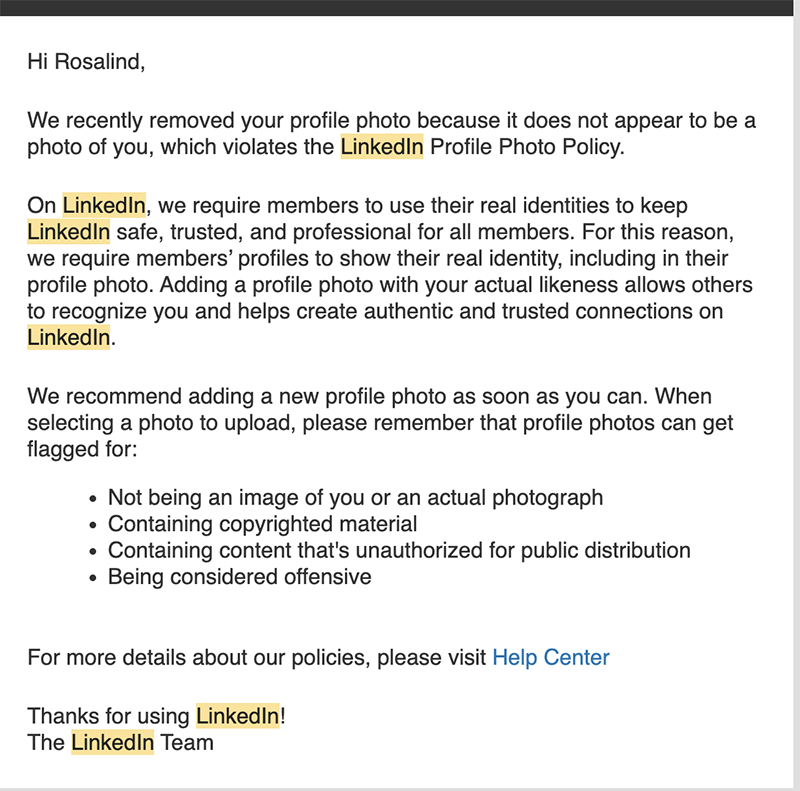Click highlighted LinkedIn in 'Thanks for using'
Viewport: 800px width, 791px height.
click(x=238, y=716)
